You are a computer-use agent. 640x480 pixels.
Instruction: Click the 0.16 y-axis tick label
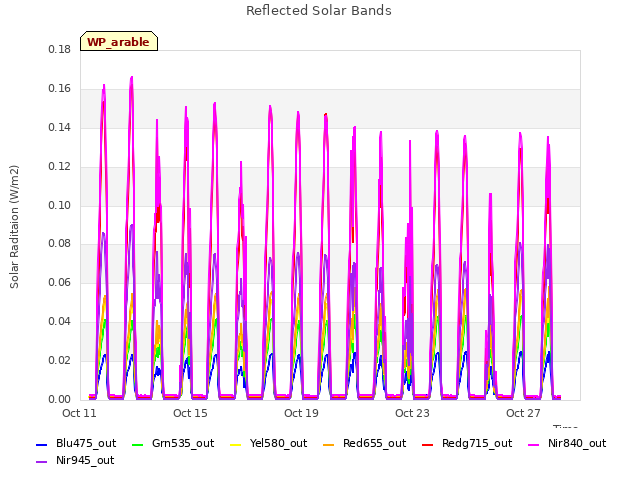click(60, 89)
